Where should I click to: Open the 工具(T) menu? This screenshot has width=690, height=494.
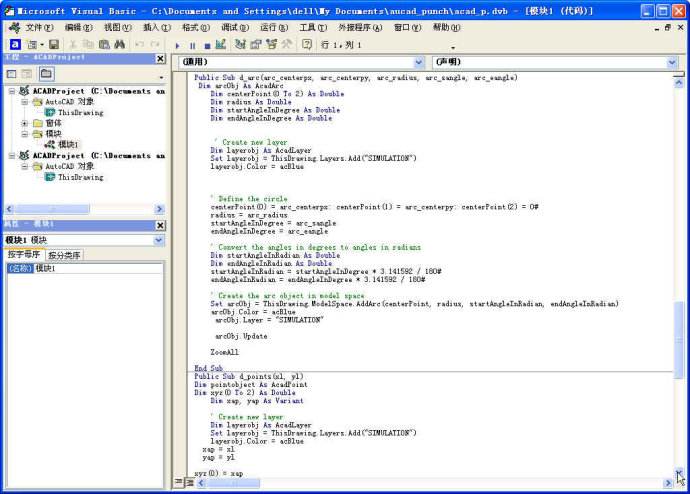[x=313, y=28]
